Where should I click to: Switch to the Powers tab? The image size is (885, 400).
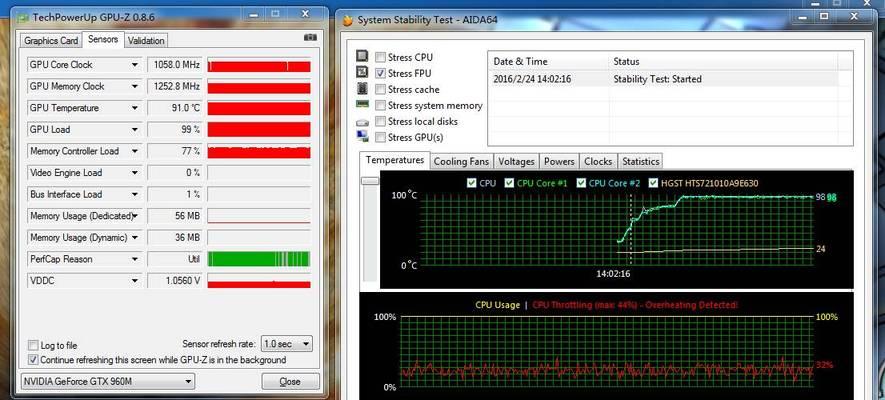(559, 161)
